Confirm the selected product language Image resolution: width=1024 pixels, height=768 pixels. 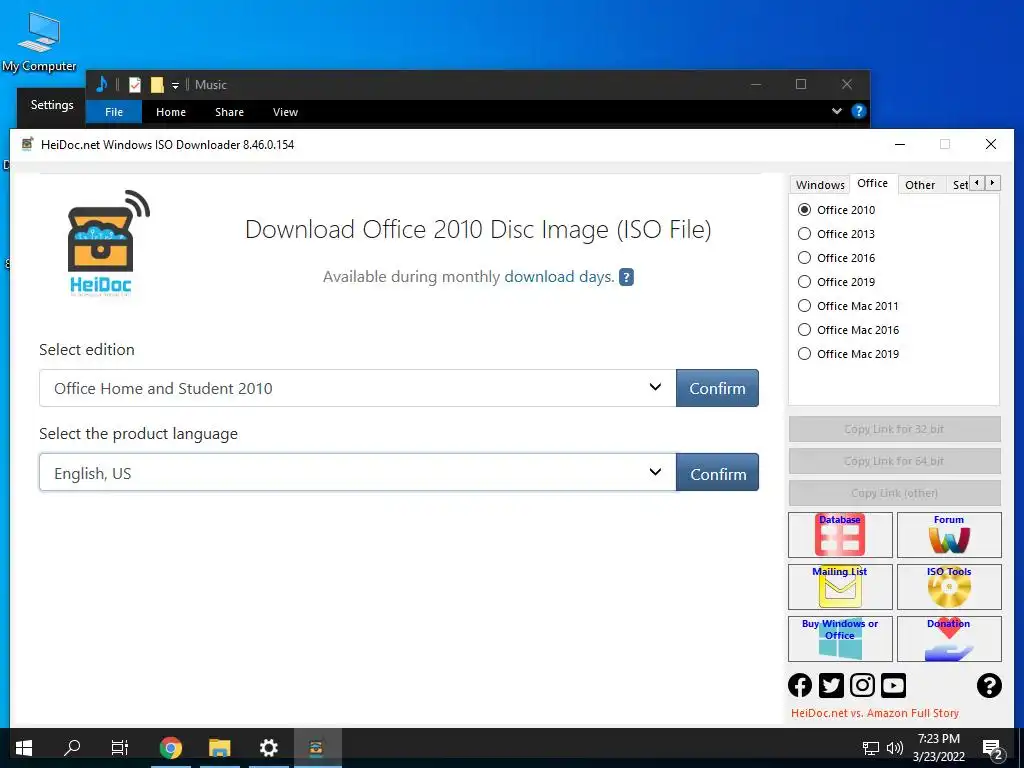click(x=717, y=472)
